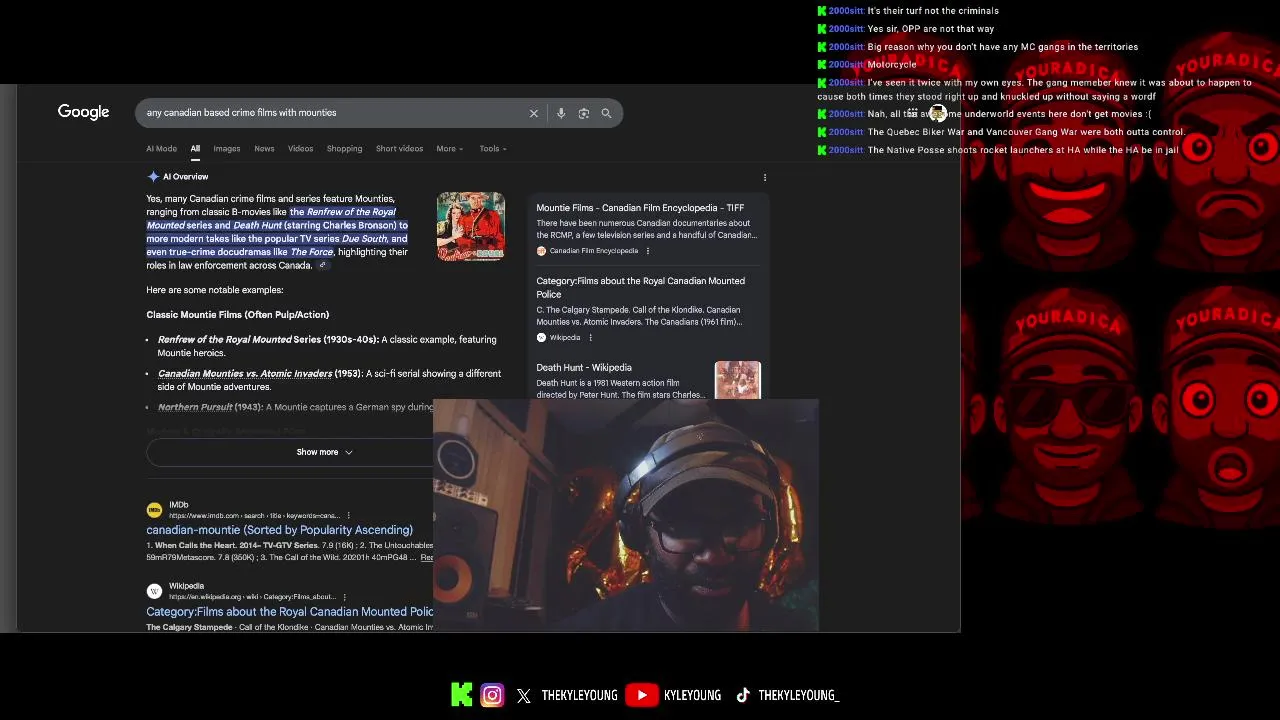The image size is (1280, 720).
Task: Click the AI Overview label
Action: (186, 177)
